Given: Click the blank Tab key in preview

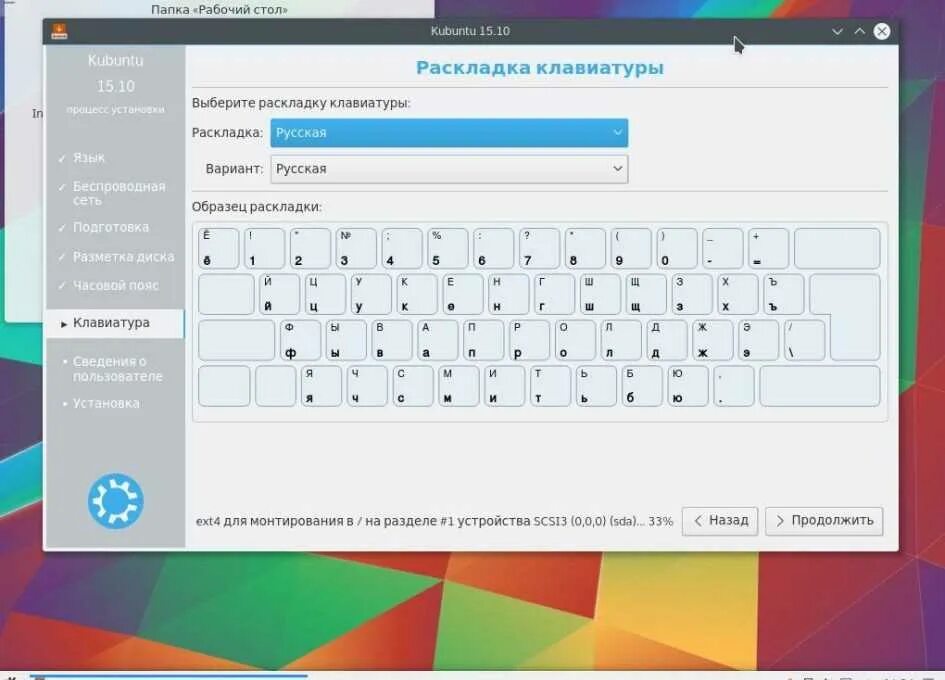Looking at the screenshot, I should (226, 294).
